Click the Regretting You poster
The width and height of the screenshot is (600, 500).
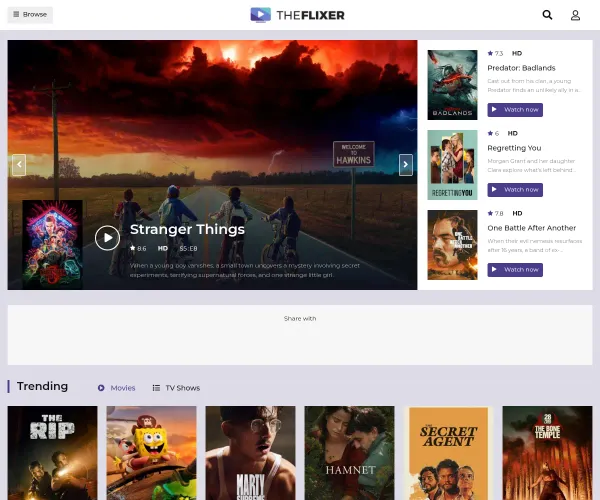452,165
